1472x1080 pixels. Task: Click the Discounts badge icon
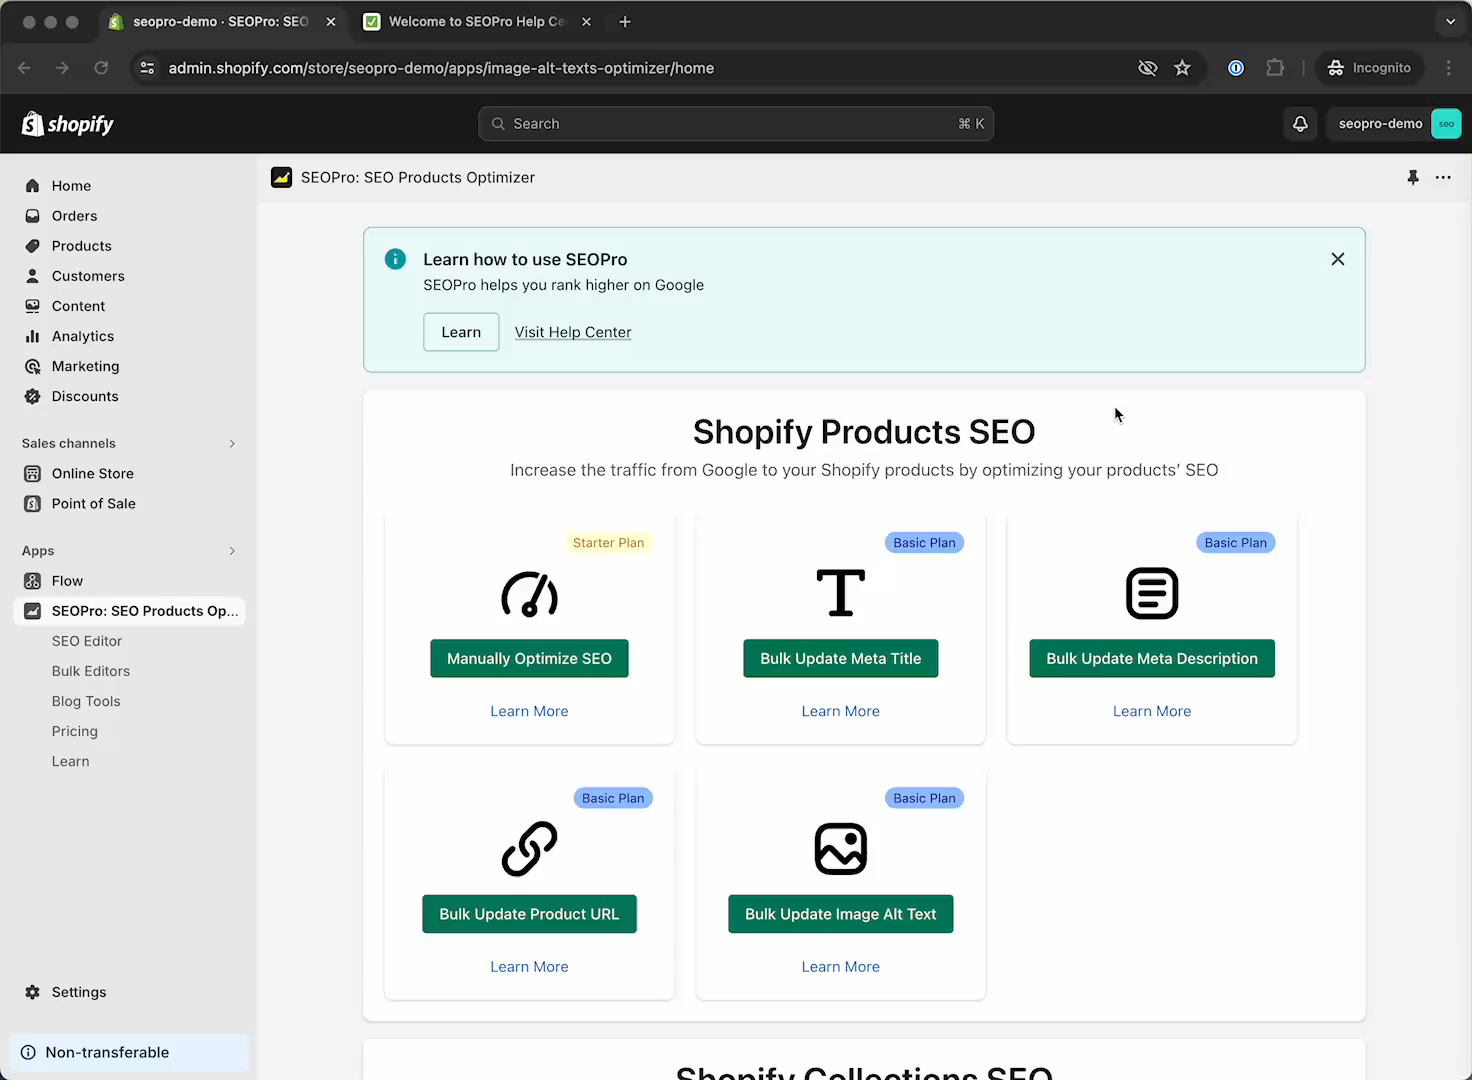[33, 396]
